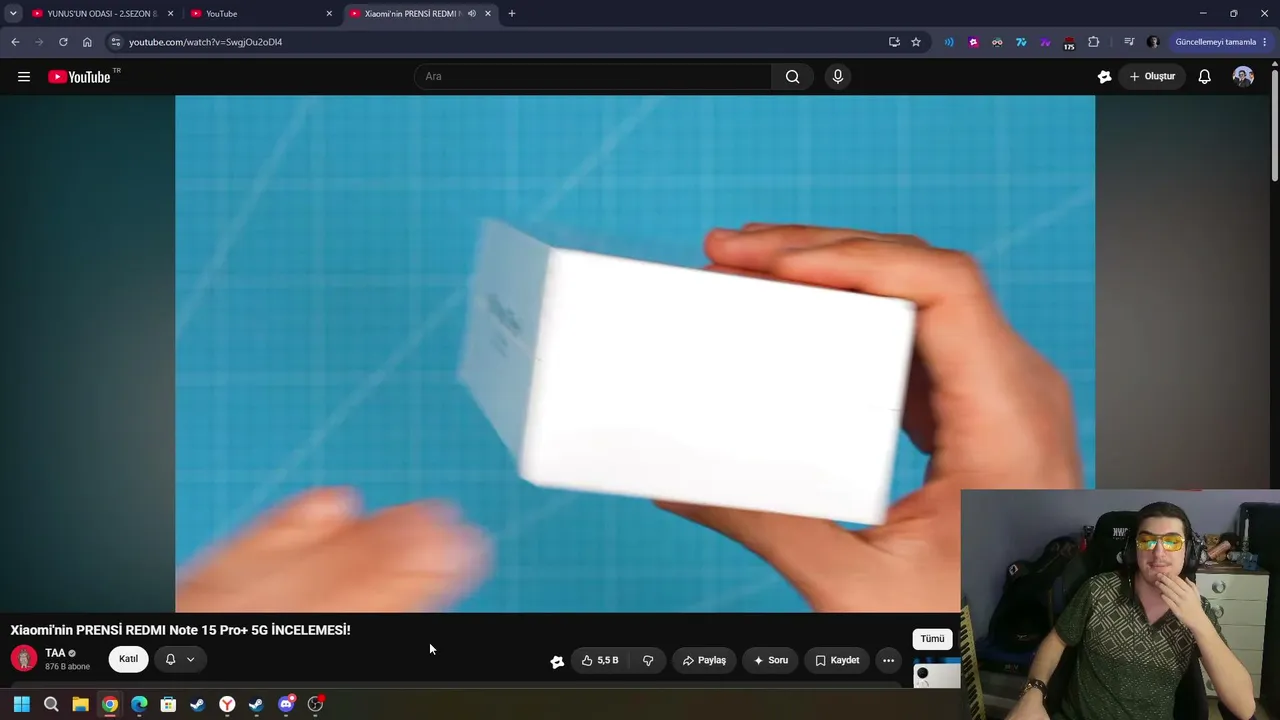Share the video using Paylaş

(x=704, y=660)
